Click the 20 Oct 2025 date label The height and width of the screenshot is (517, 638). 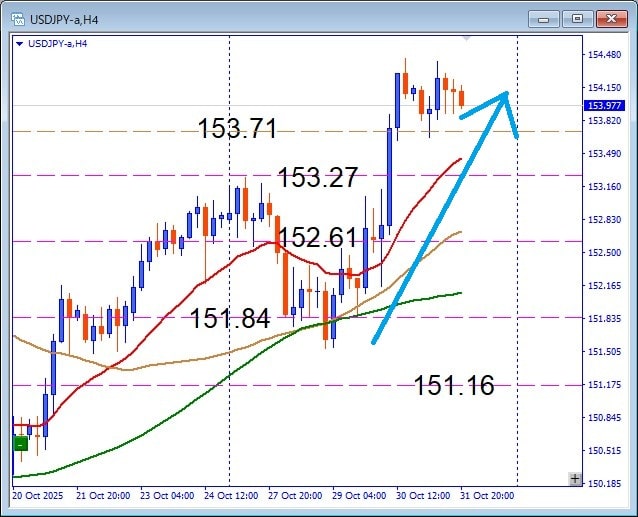[x=37, y=496]
